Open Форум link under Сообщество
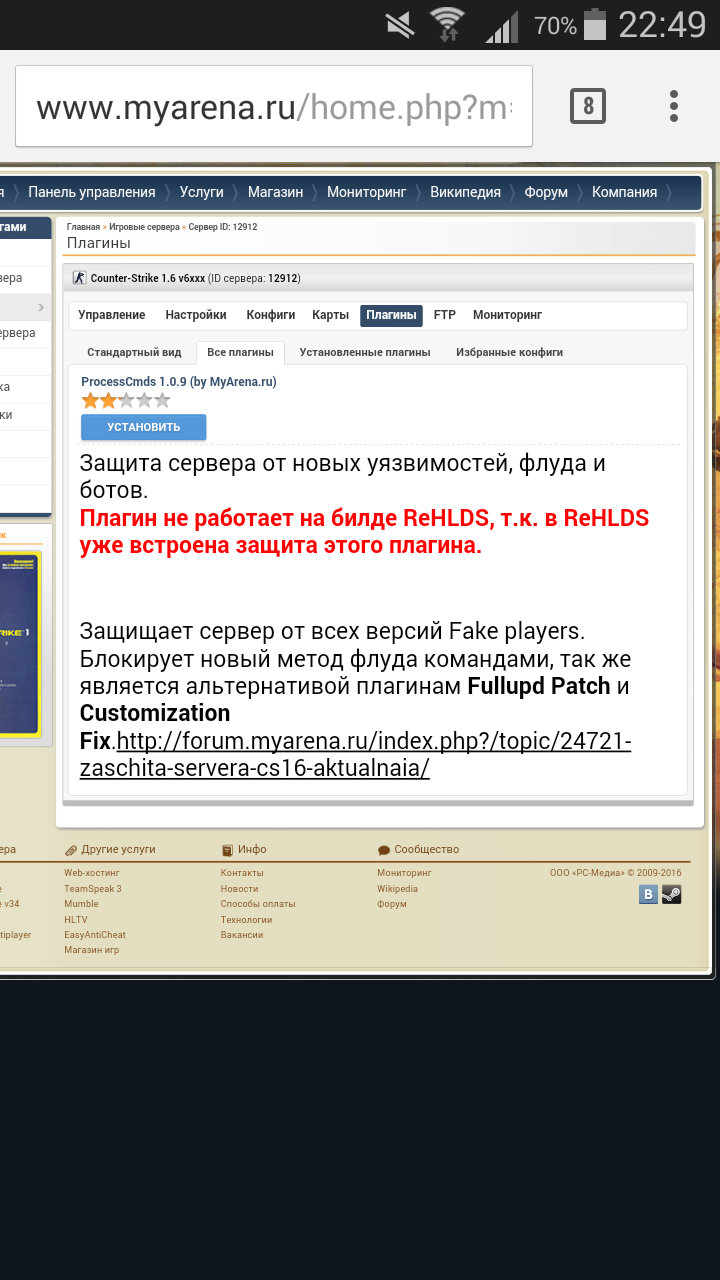Image resolution: width=720 pixels, height=1280 pixels. (392, 904)
